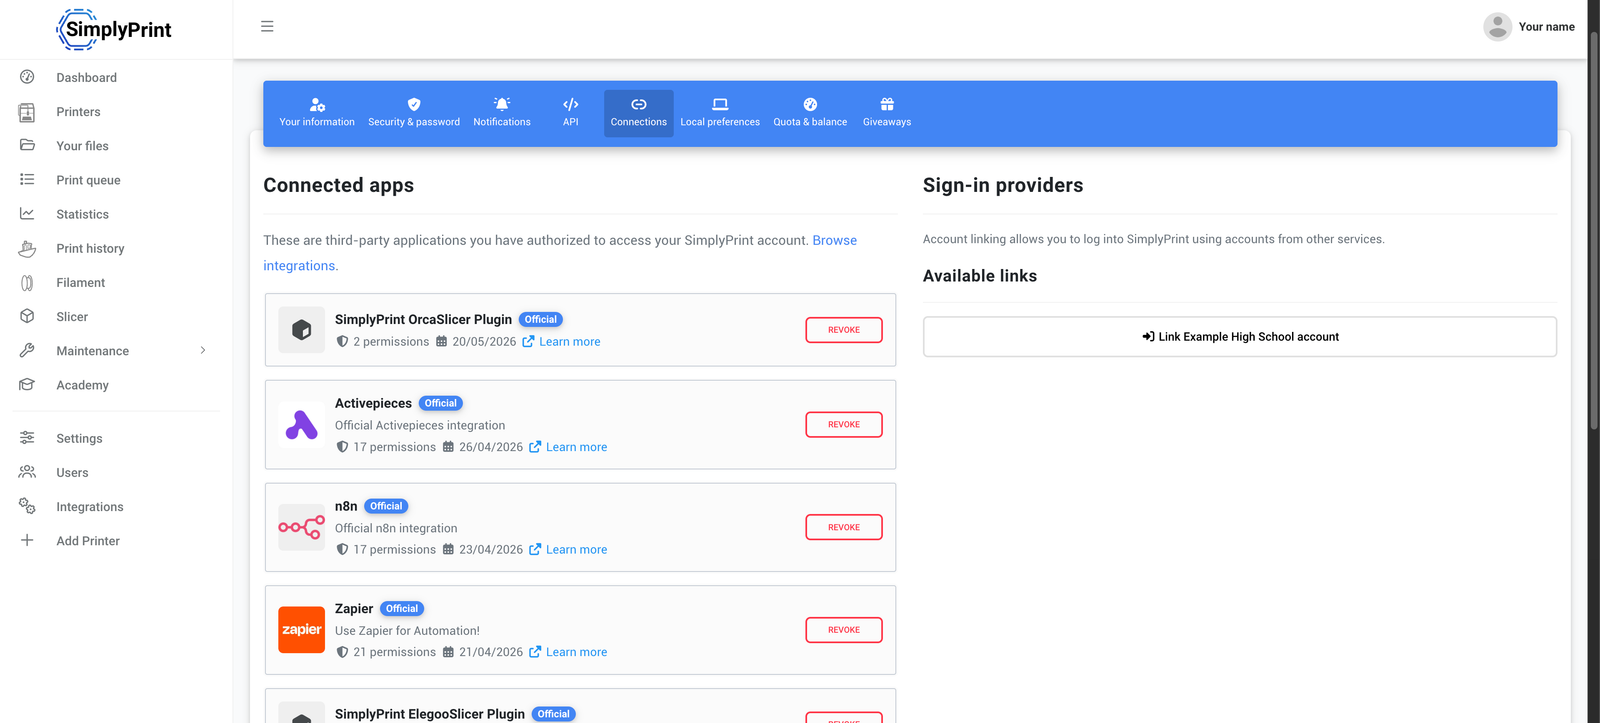The height and width of the screenshot is (723, 1600).
Task: Click the Filament spool icon
Action: (27, 283)
